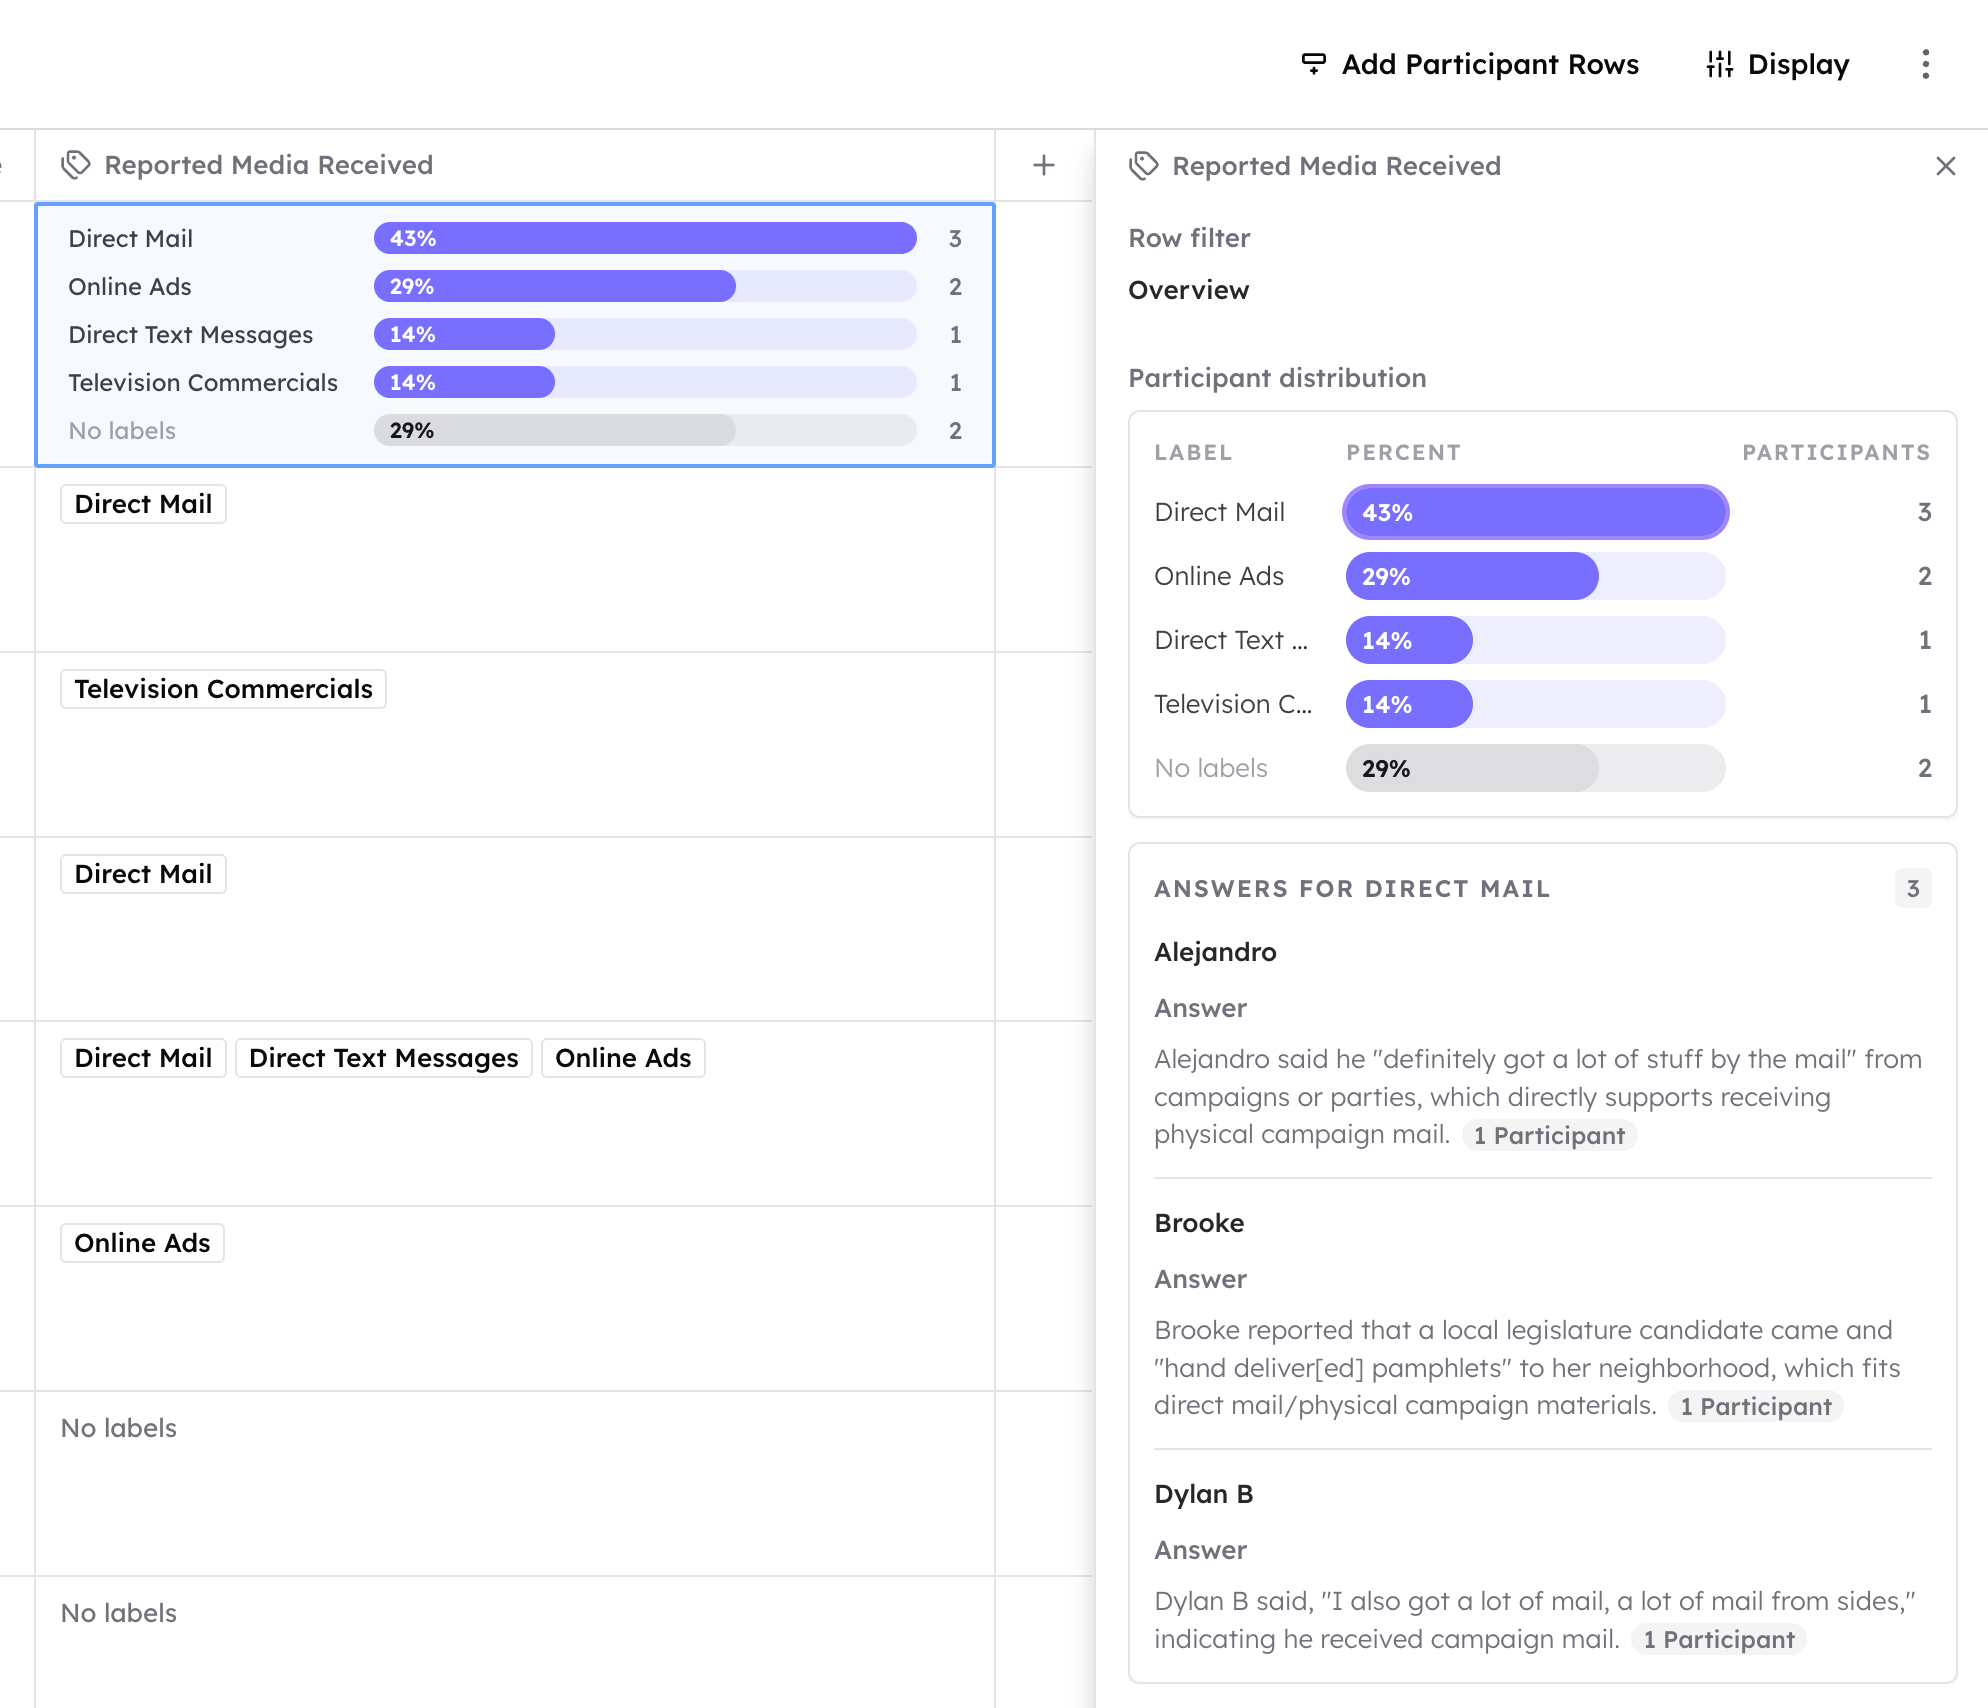The width and height of the screenshot is (1988, 1708).
Task: Select the No labels row in panel distribution
Action: coord(1542,768)
